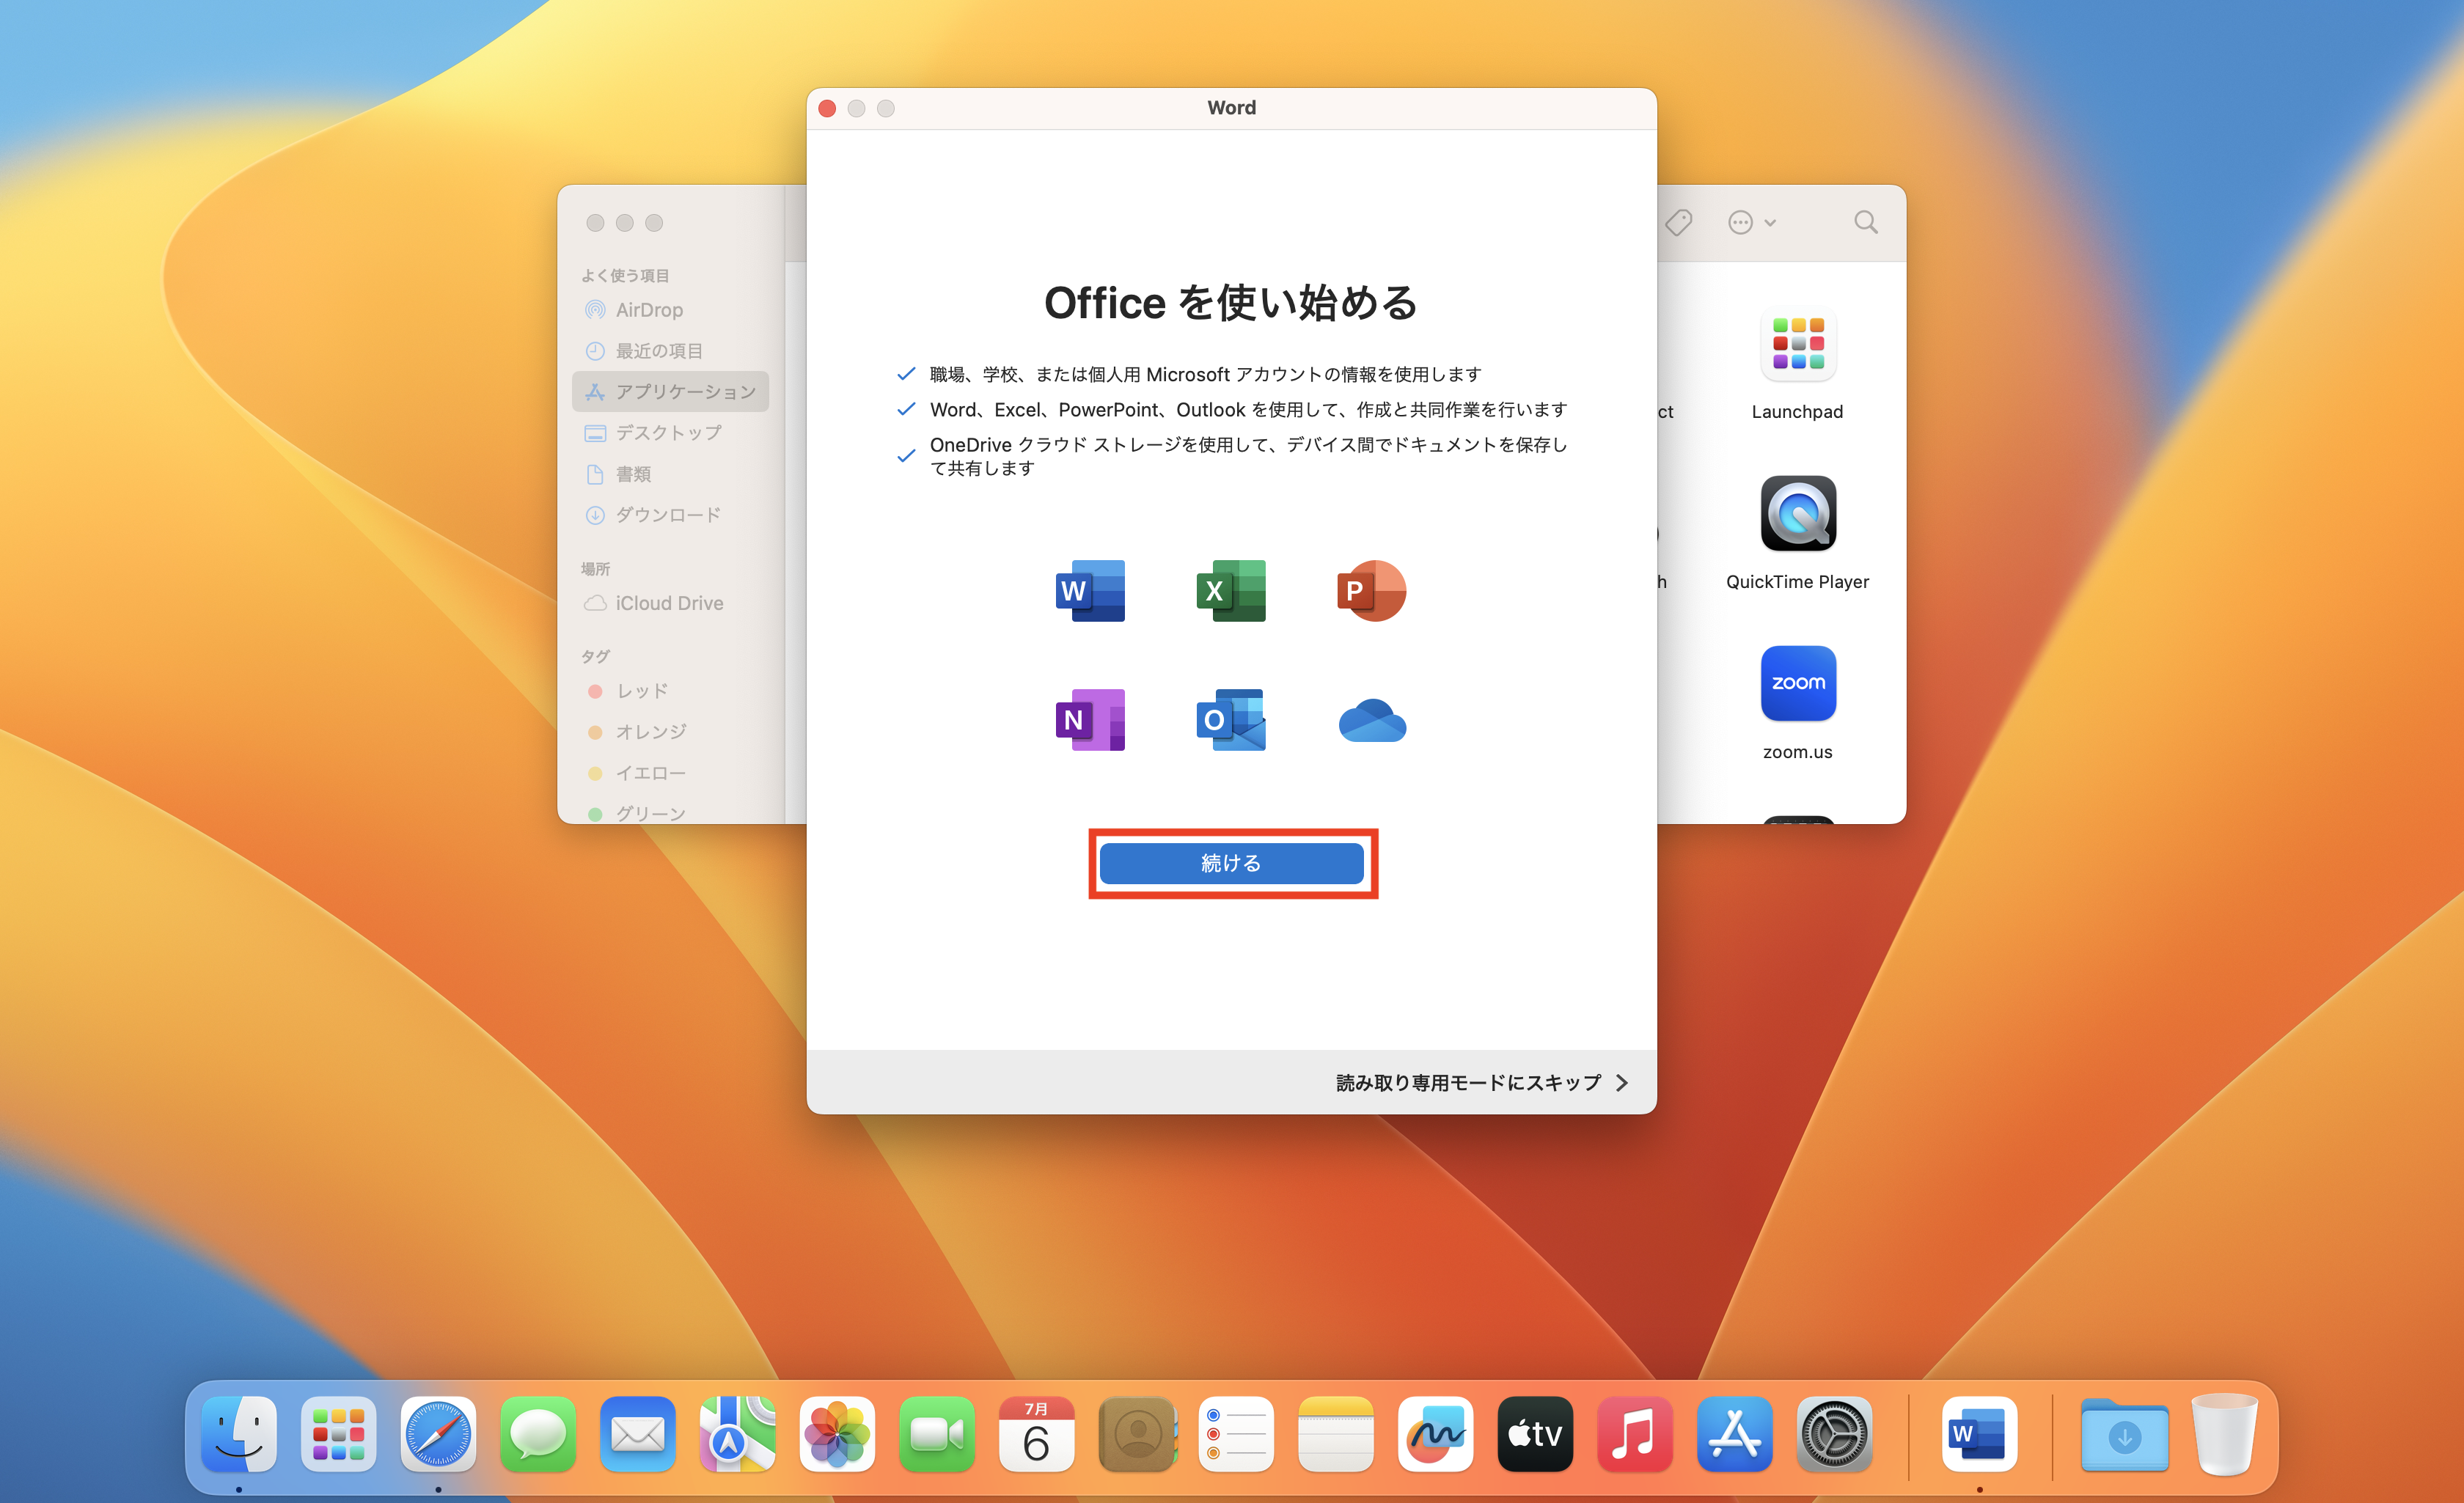The height and width of the screenshot is (1503, 2464).
Task: Open Maps from the Dock
Action: [x=738, y=1435]
